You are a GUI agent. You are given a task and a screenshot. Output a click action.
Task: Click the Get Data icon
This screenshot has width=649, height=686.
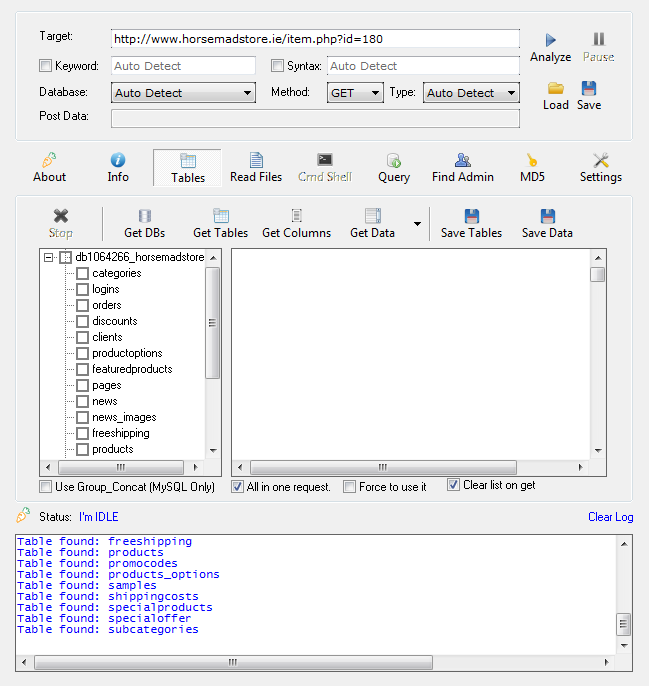coord(372,216)
